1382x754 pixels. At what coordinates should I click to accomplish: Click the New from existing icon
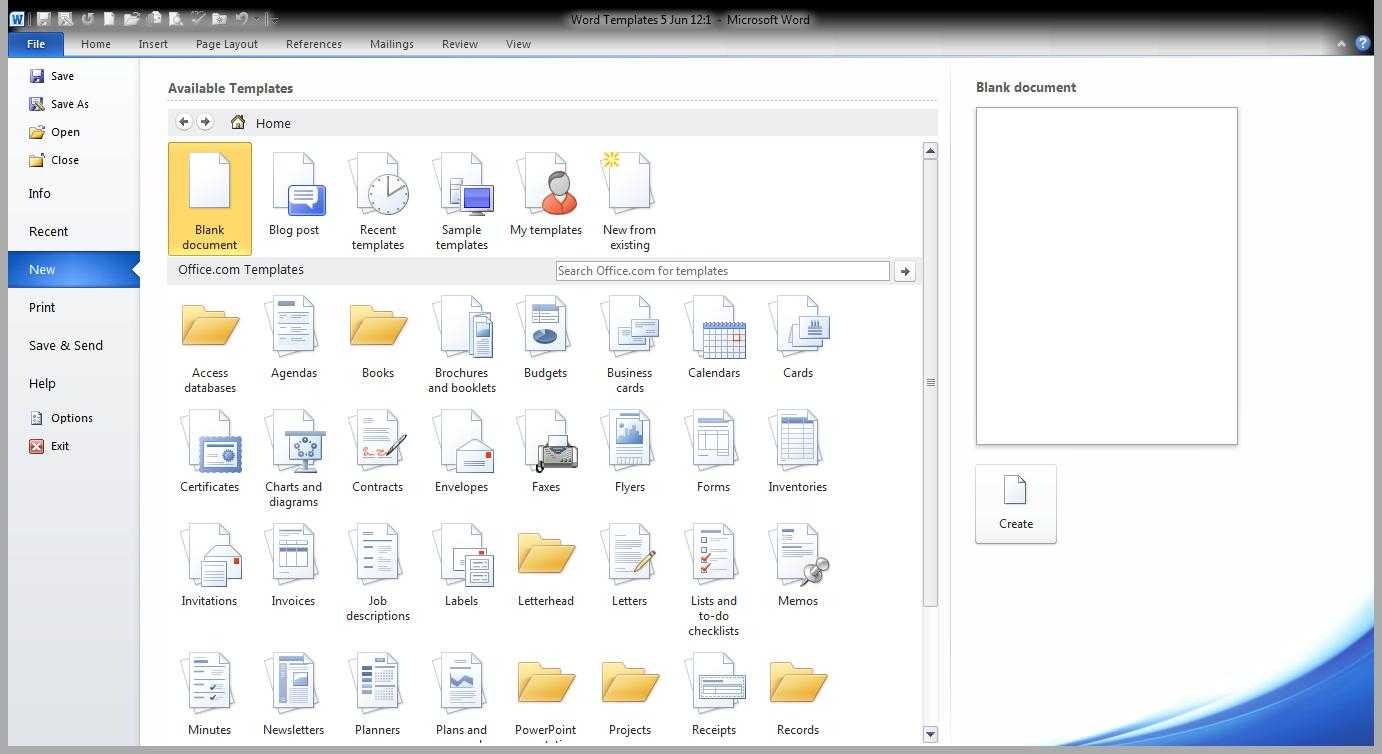pyautogui.click(x=629, y=200)
